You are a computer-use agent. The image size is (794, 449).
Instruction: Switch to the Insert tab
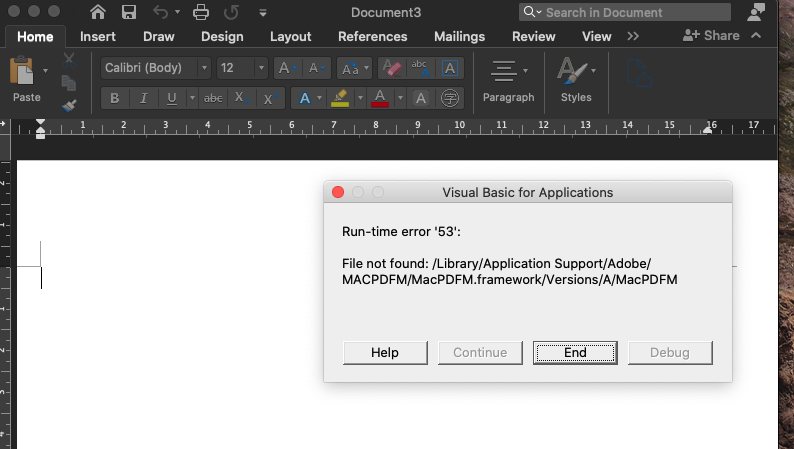tap(98, 36)
